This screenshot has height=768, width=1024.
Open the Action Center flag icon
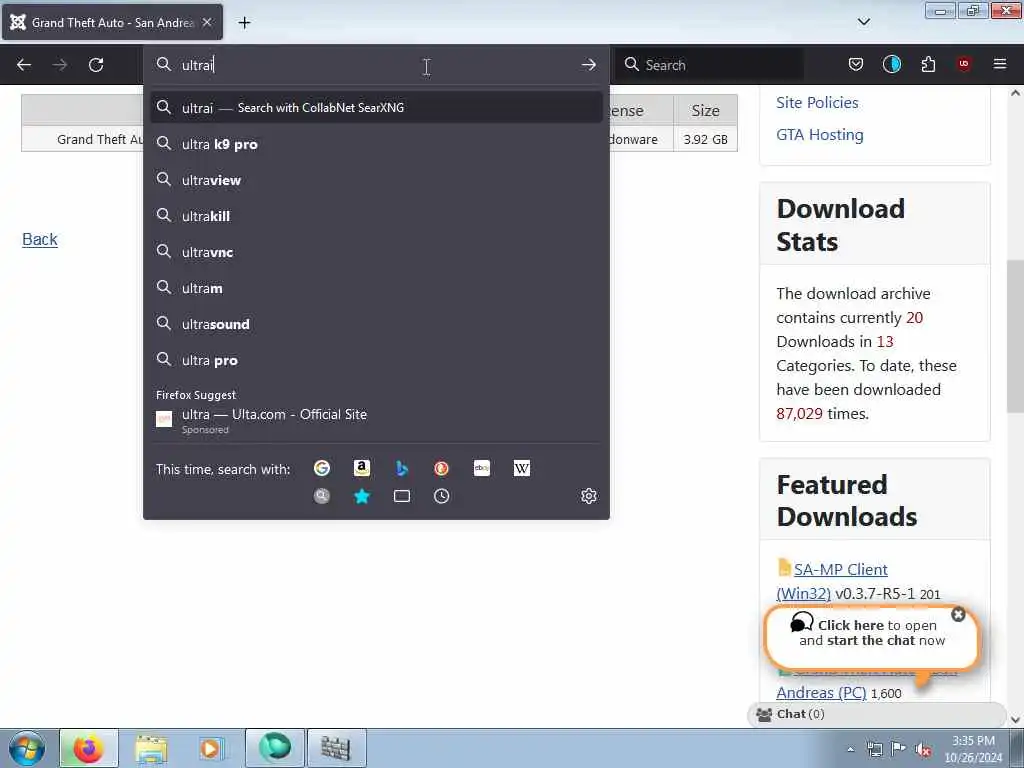[899, 749]
